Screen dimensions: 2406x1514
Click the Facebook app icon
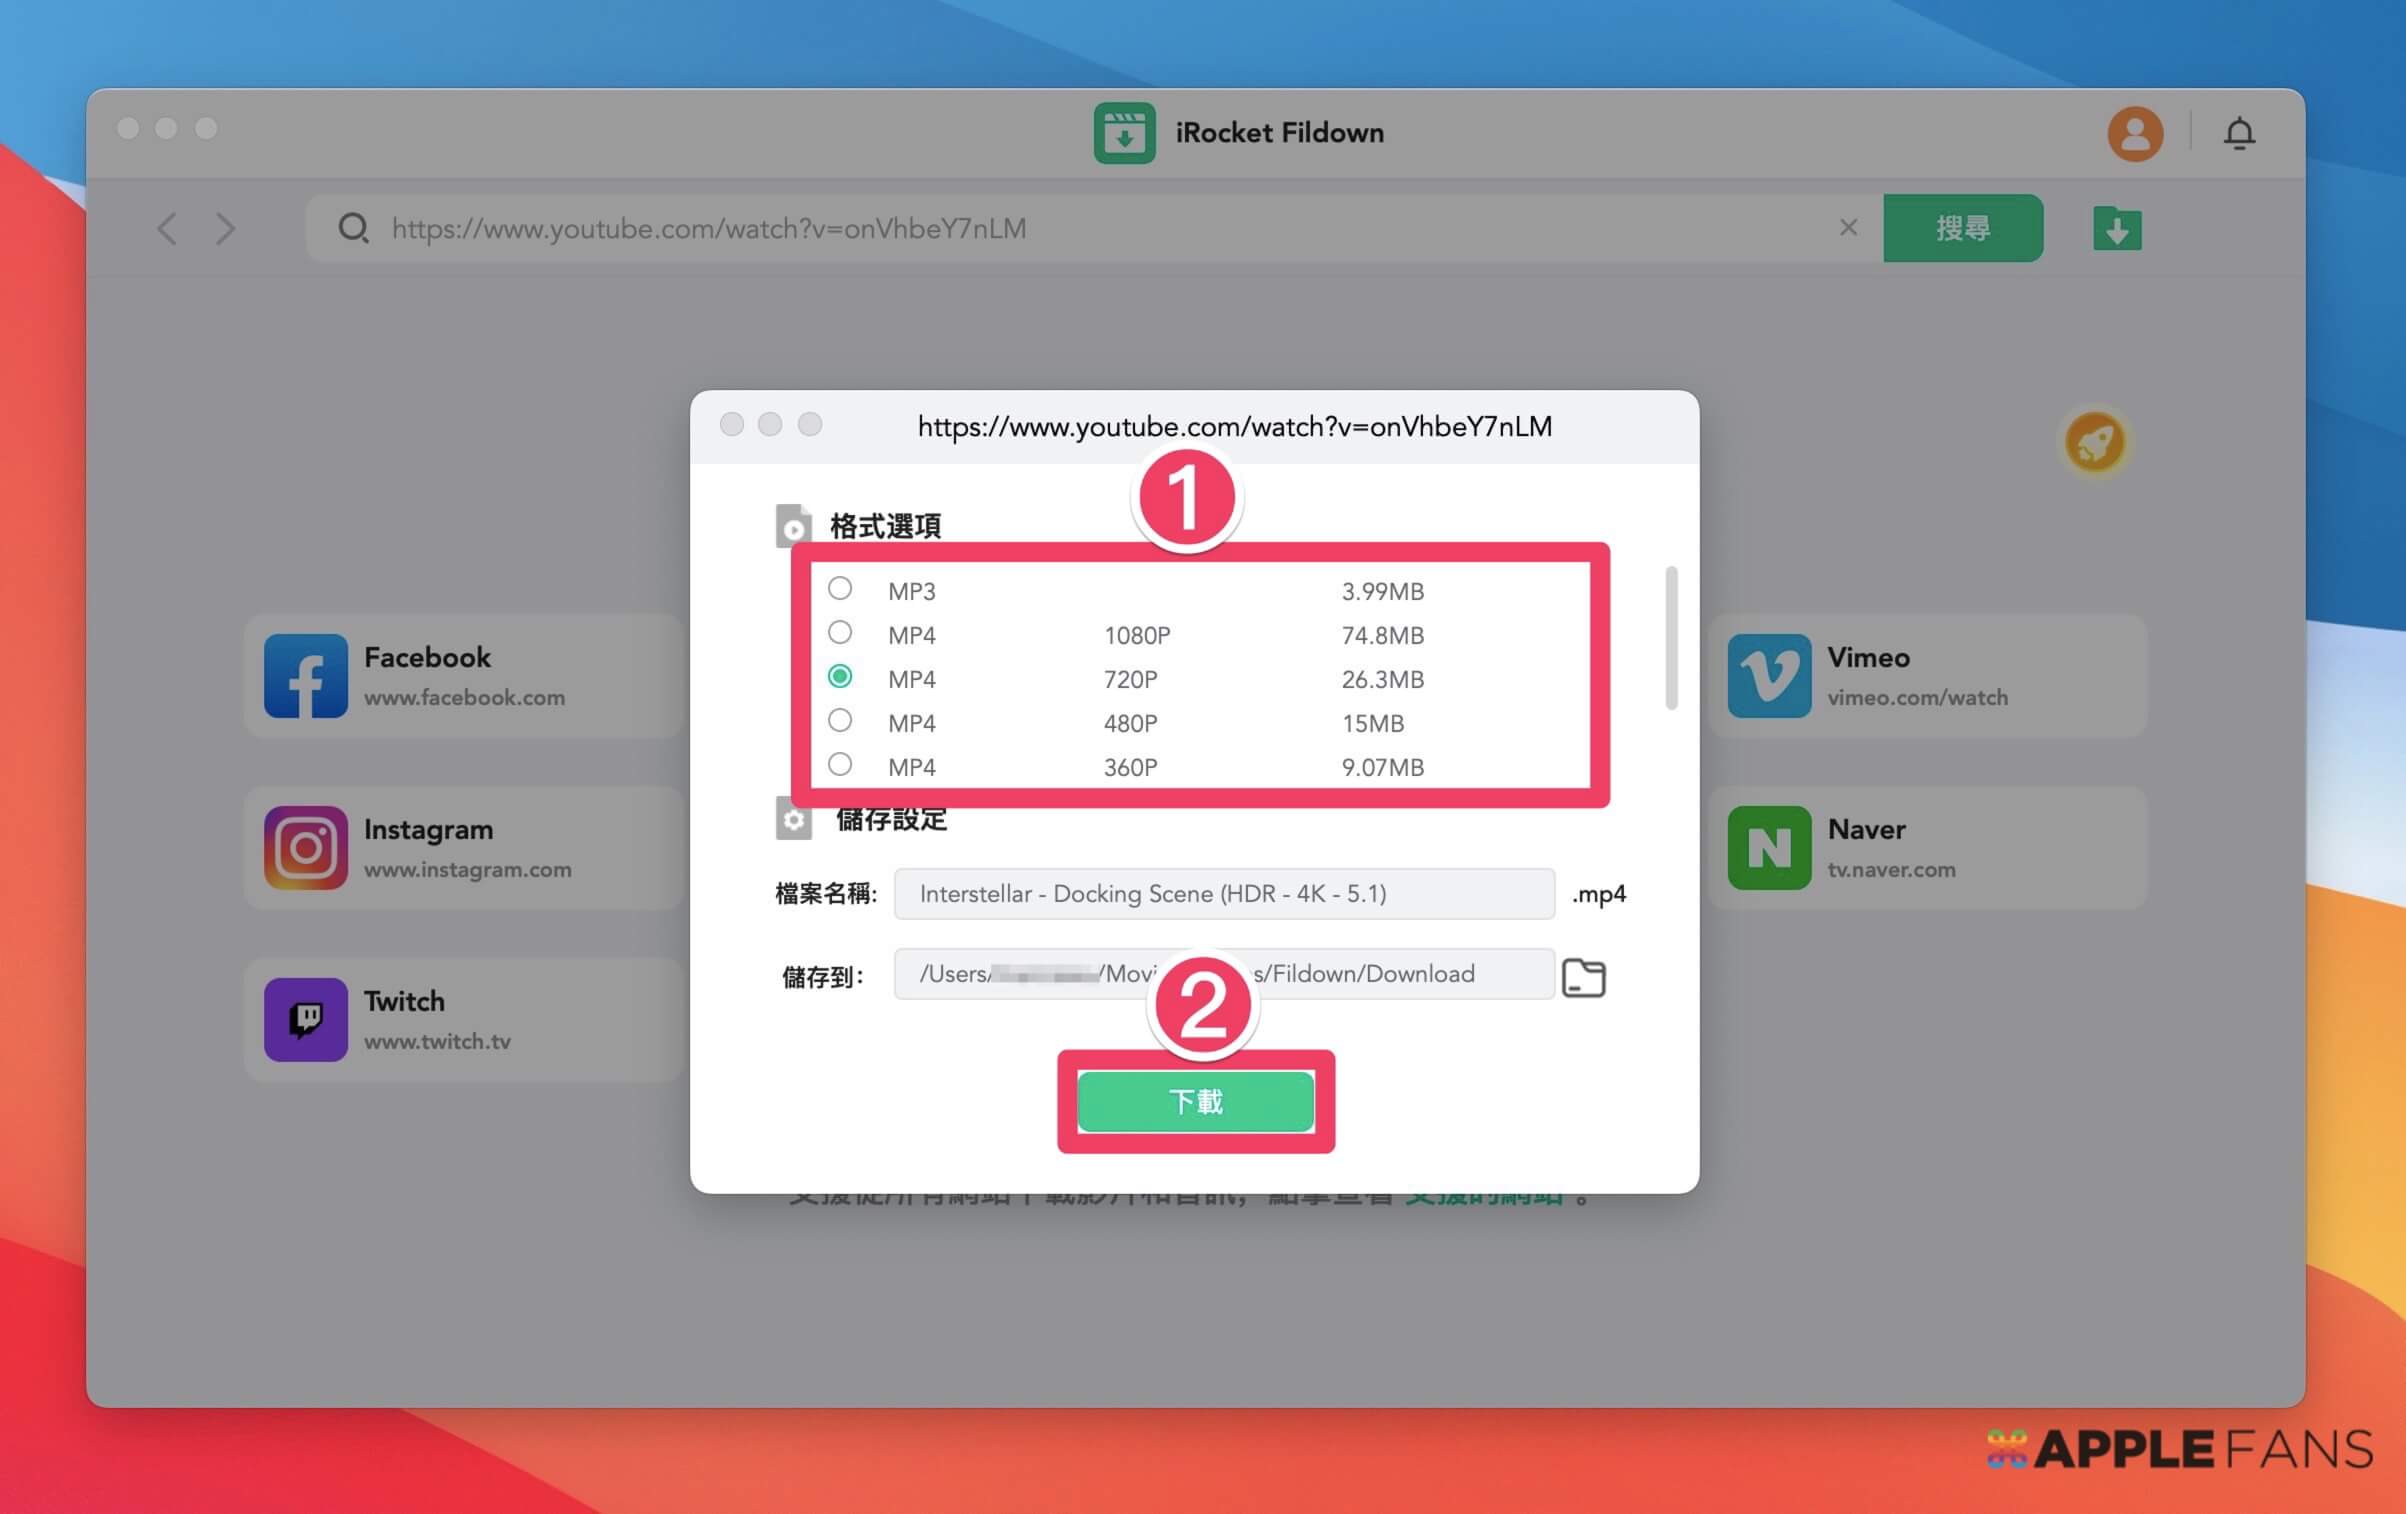(x=305, y=675)
